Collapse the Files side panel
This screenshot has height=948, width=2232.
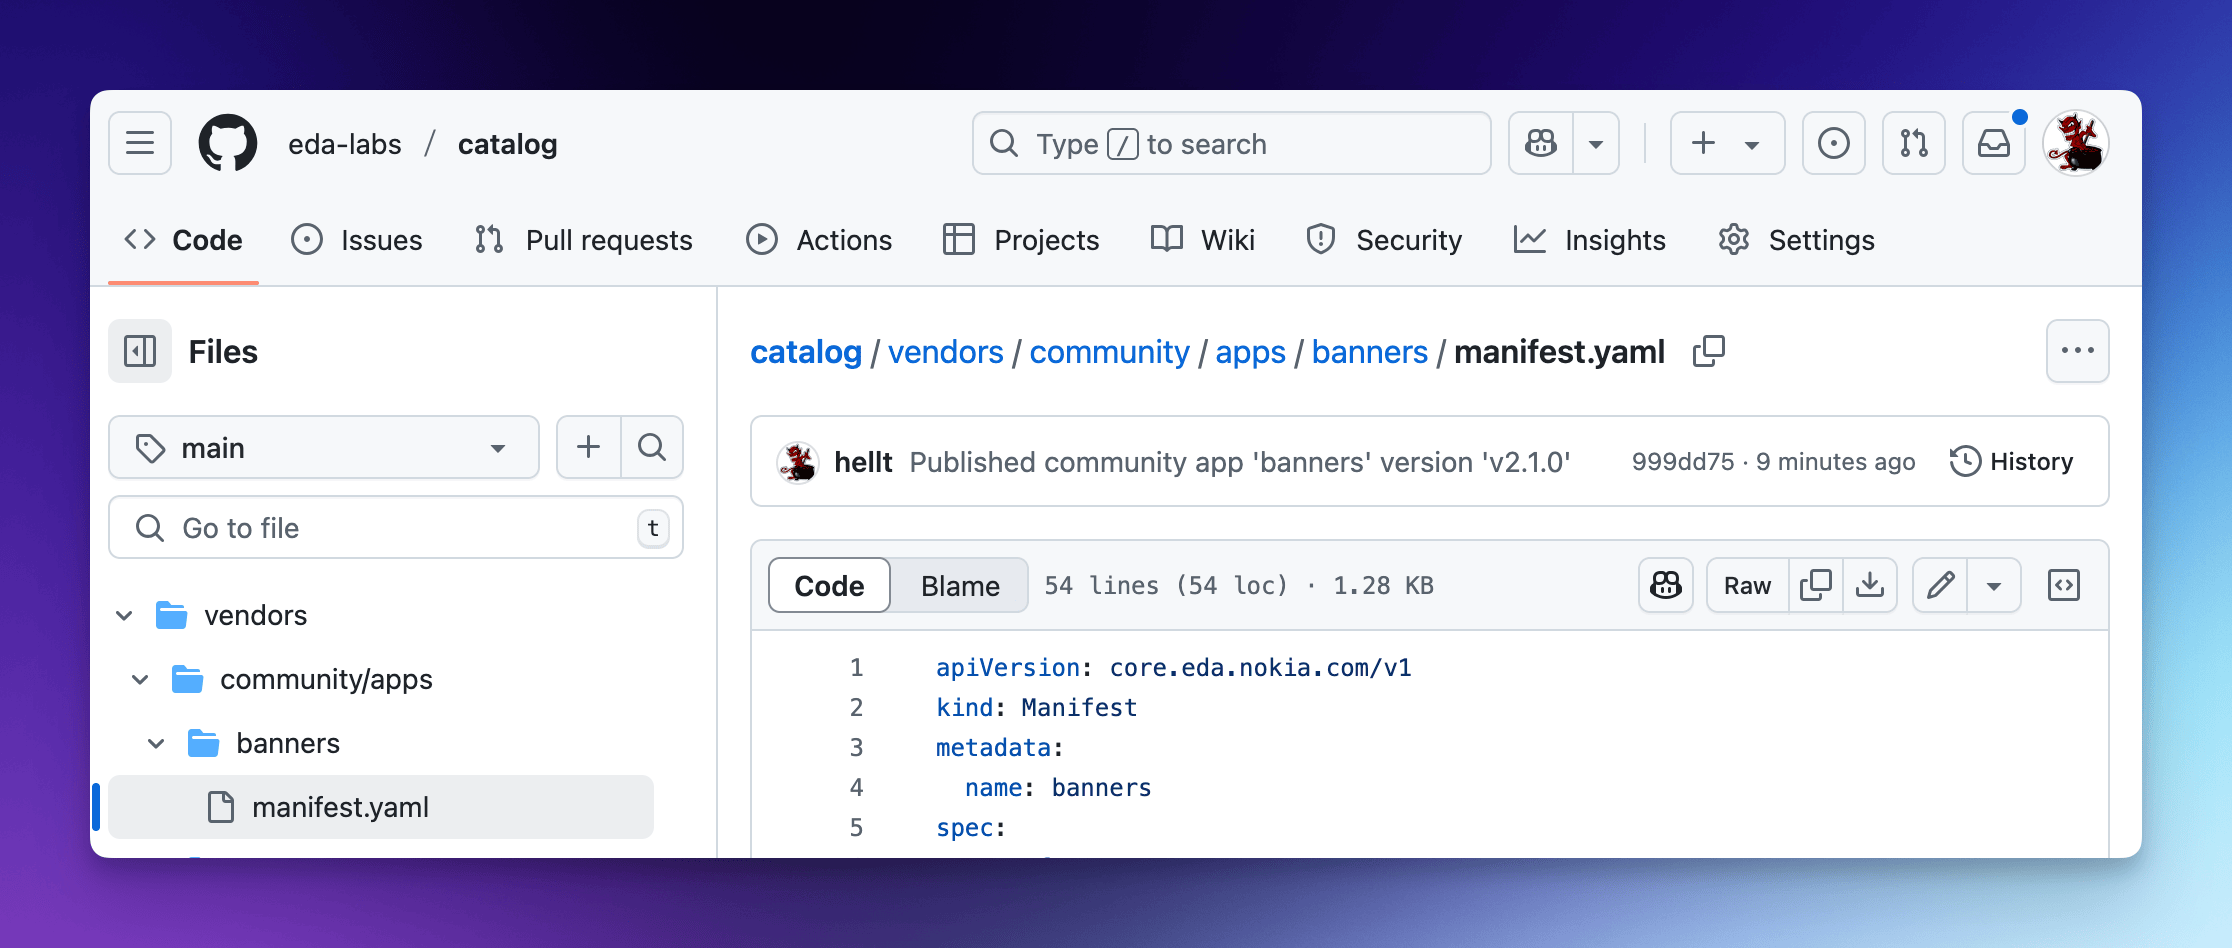pos(140,351)
